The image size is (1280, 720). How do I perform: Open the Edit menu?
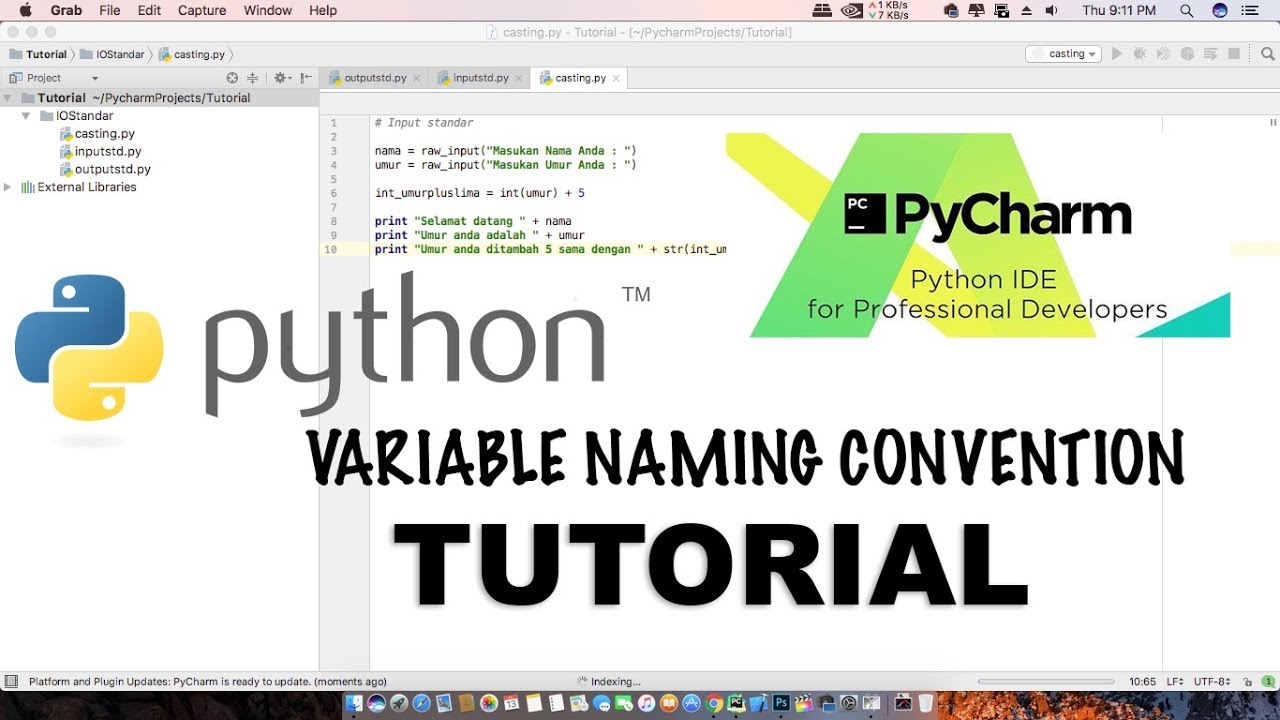(149, 10)
